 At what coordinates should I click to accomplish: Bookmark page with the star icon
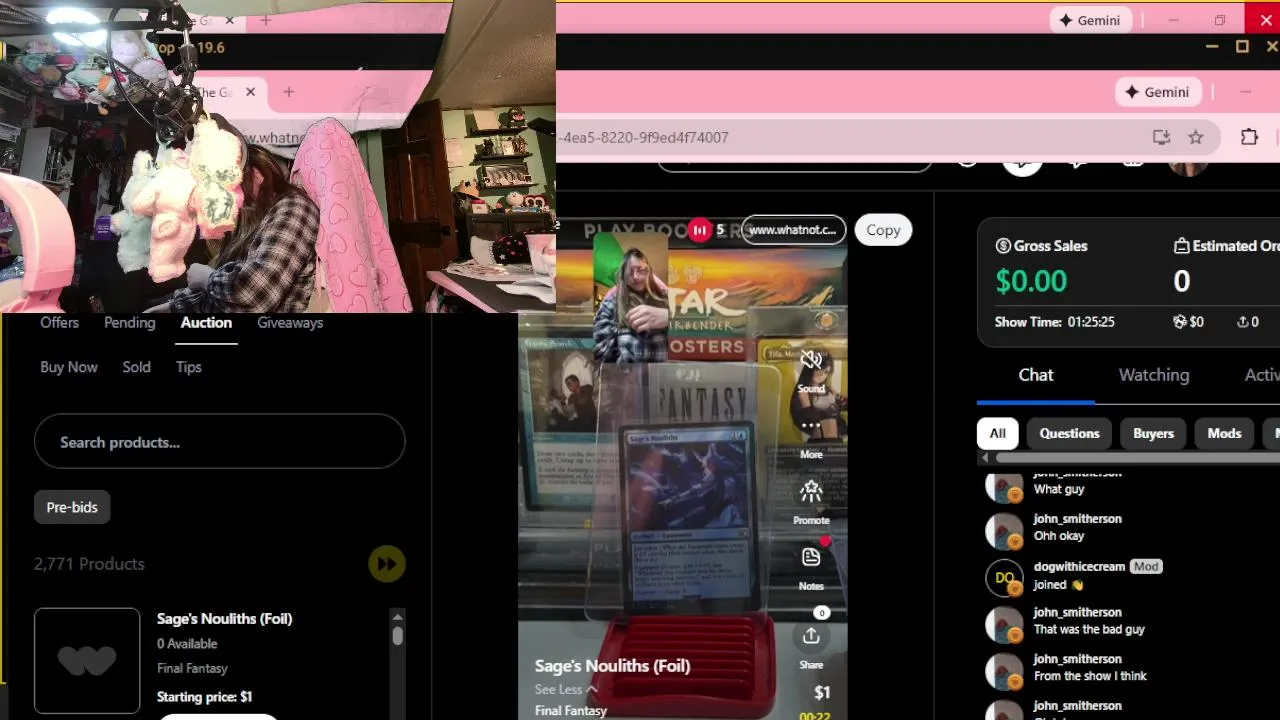[x=1196, y=137]
